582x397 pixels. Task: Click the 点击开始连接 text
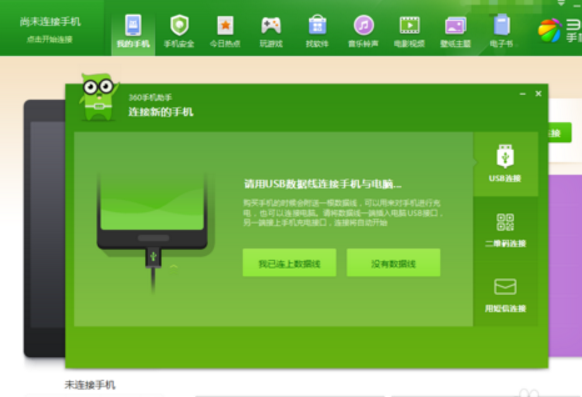50,39
